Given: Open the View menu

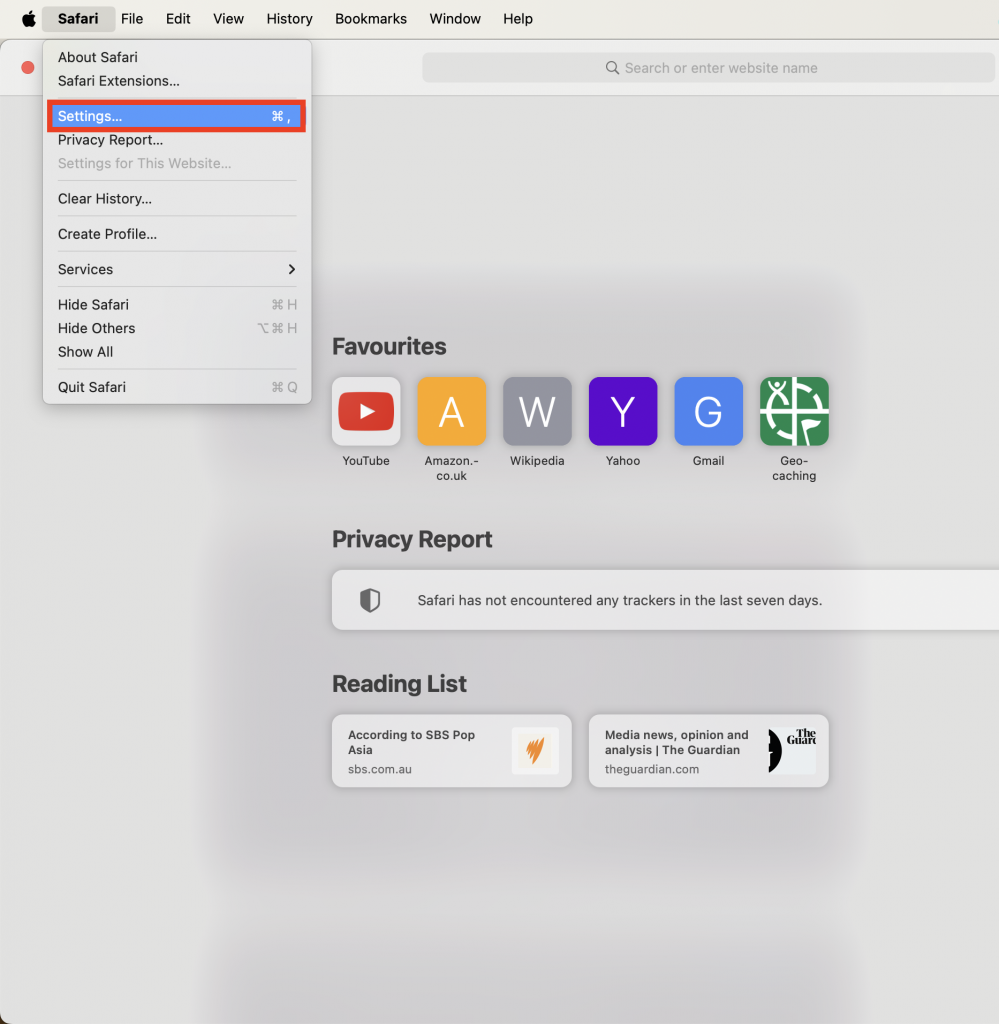Looking at the screenshot, I should click(229, 19).
